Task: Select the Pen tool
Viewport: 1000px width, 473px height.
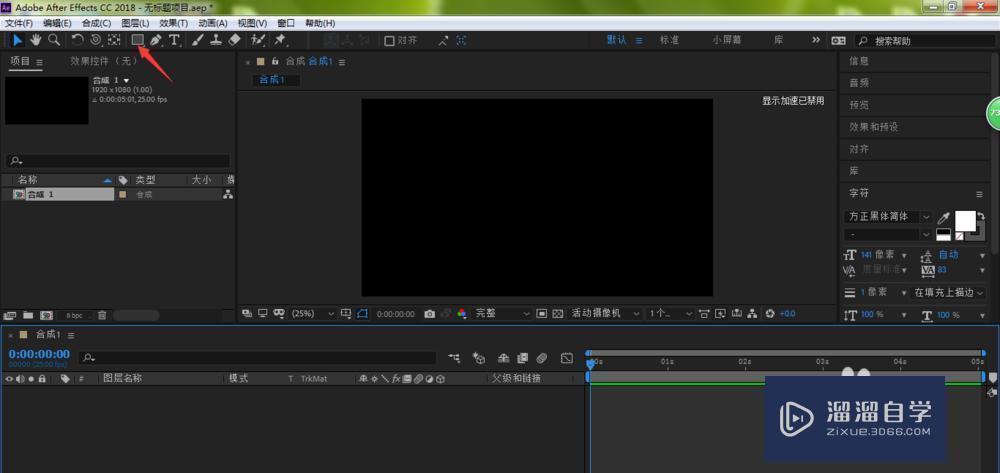Action: point(156,40)
